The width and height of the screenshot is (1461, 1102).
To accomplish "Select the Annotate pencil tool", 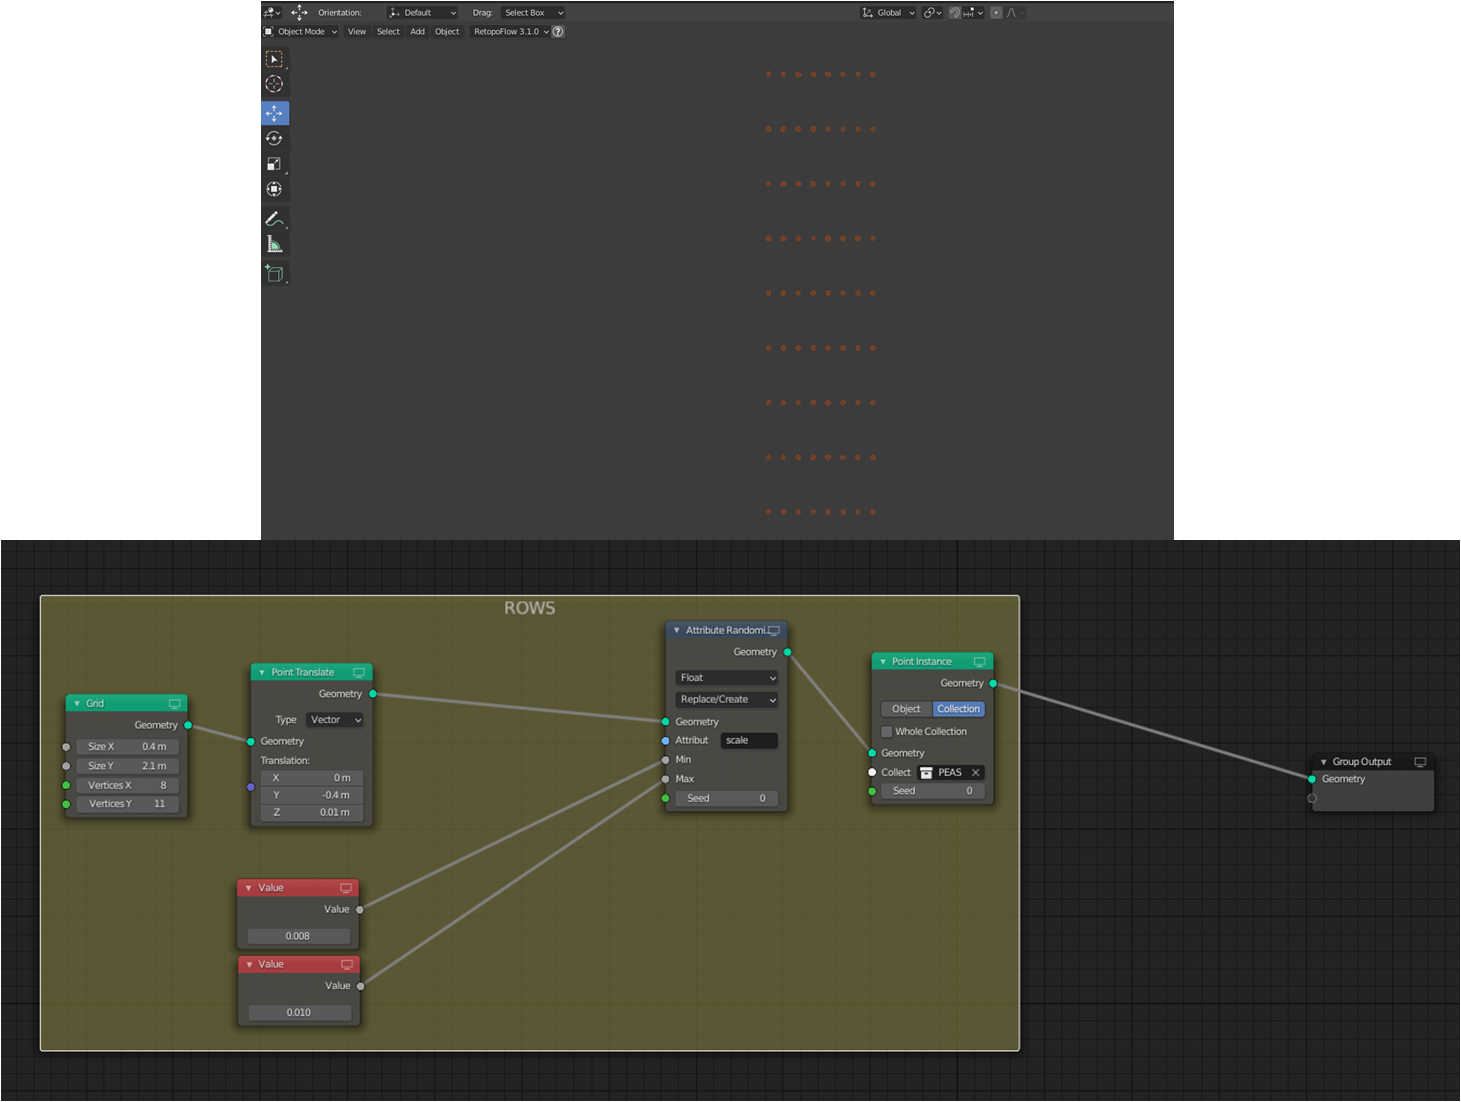I will pyautogui.click(x=275, y=218).
